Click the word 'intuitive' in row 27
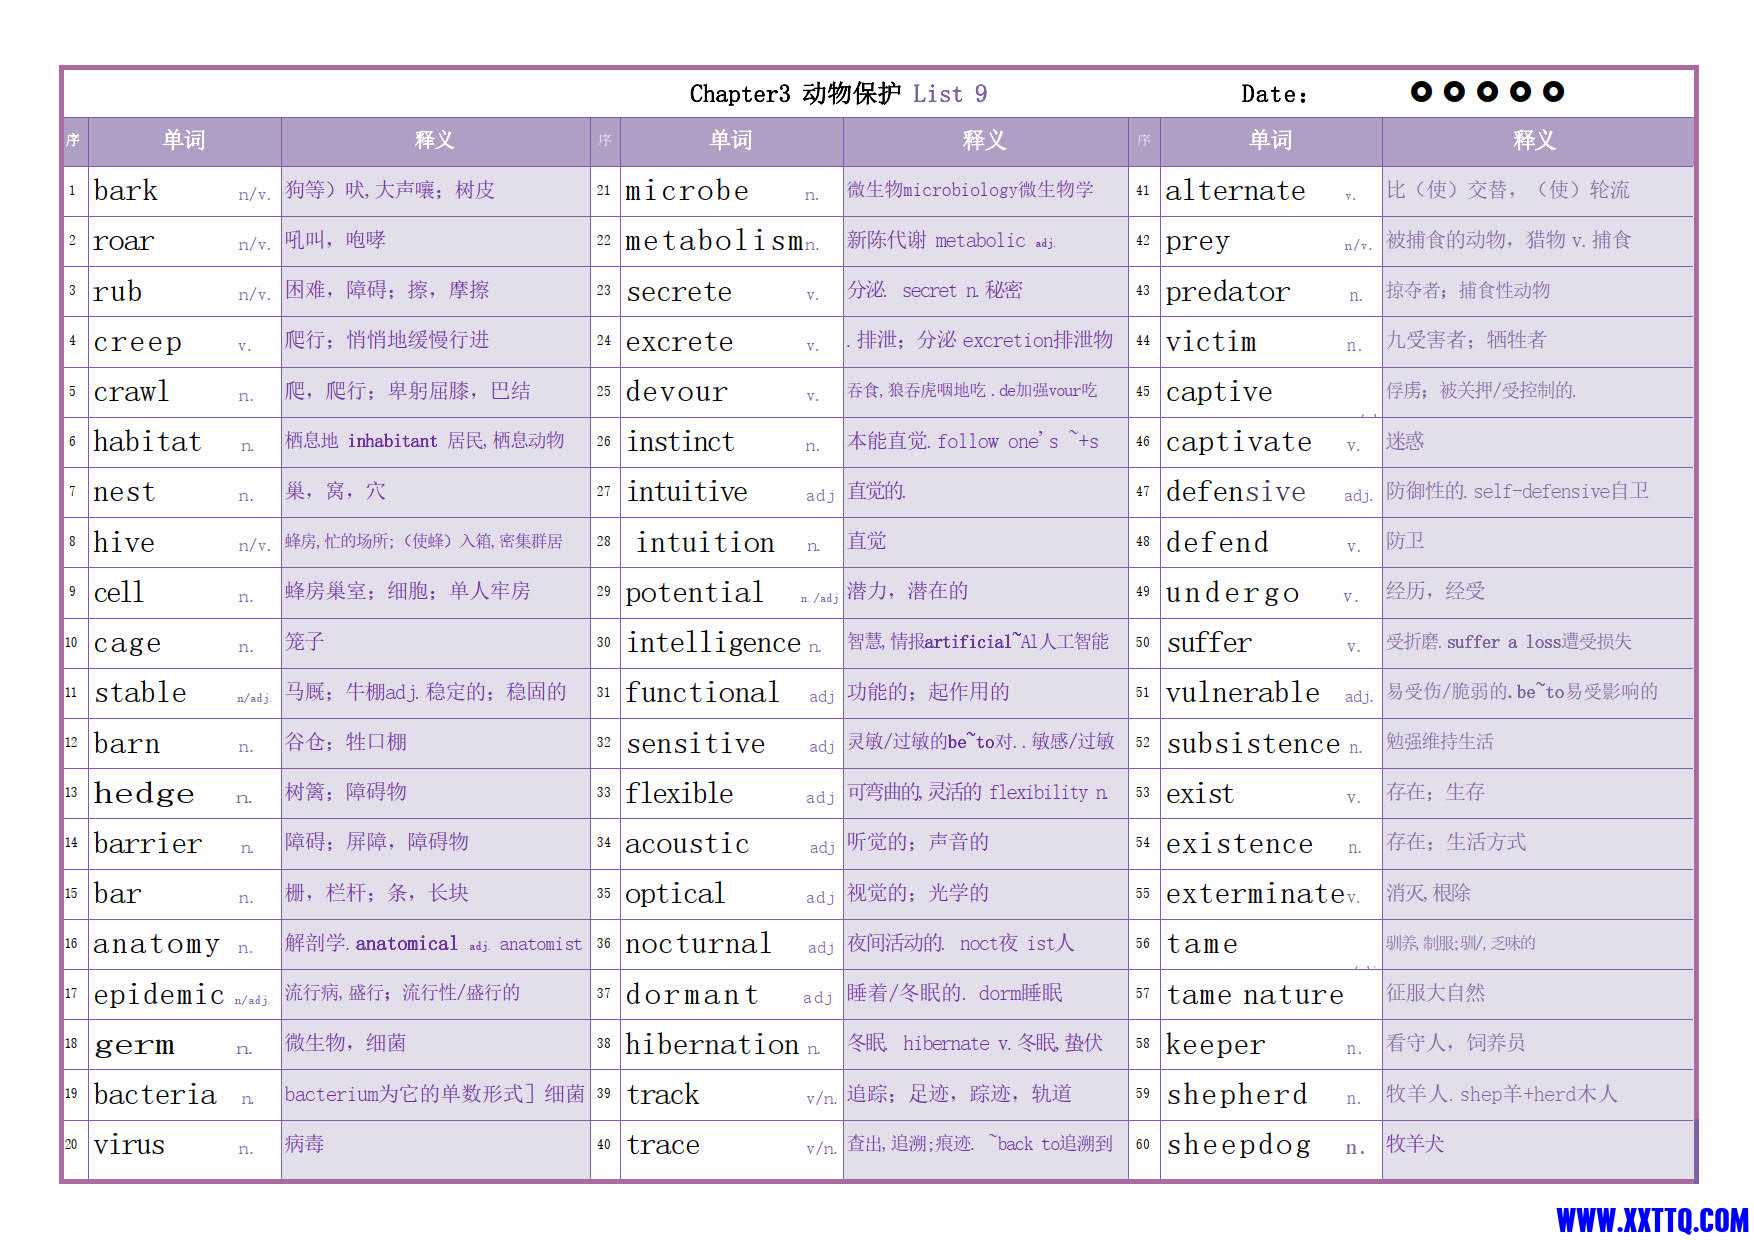The image size is (1754, 1240). pyautogui.click(x=687, y=492)
